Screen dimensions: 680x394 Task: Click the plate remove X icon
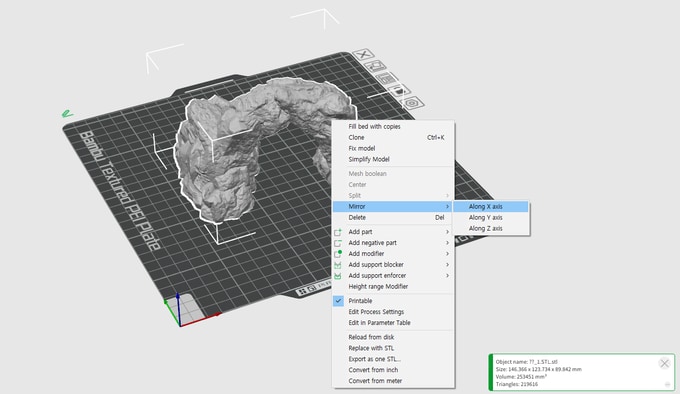363,55
